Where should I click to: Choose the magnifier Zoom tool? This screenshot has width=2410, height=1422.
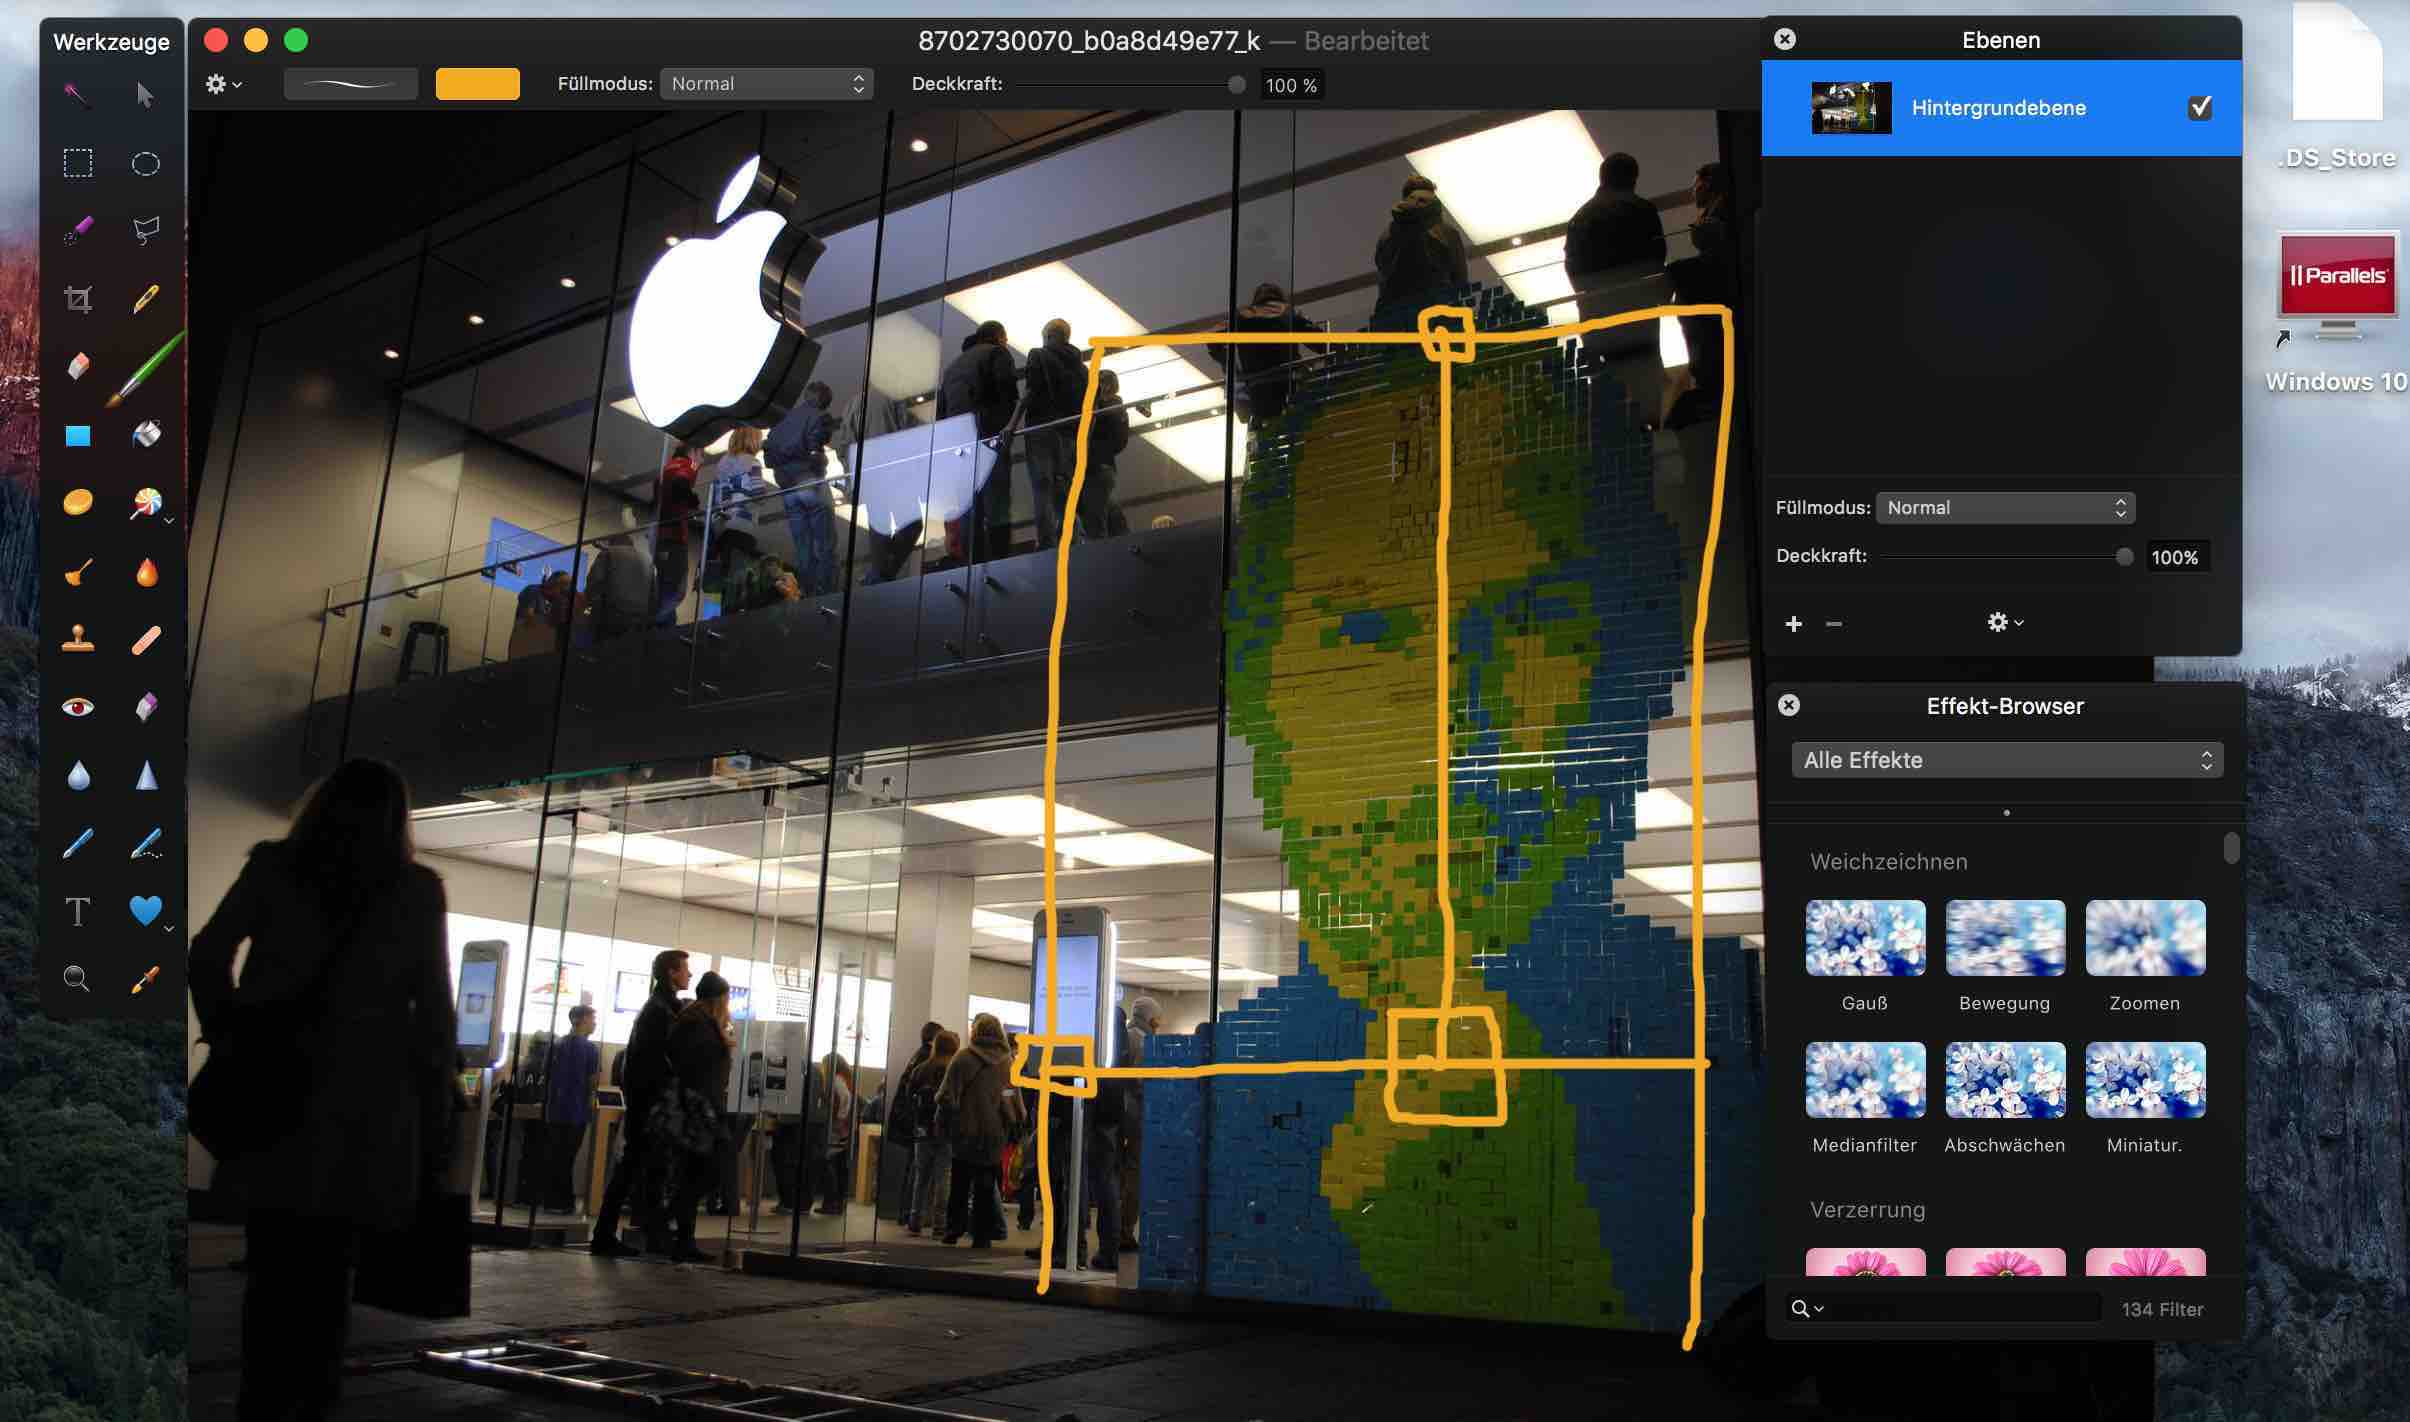pyautogui.click(x=77, y=978)
